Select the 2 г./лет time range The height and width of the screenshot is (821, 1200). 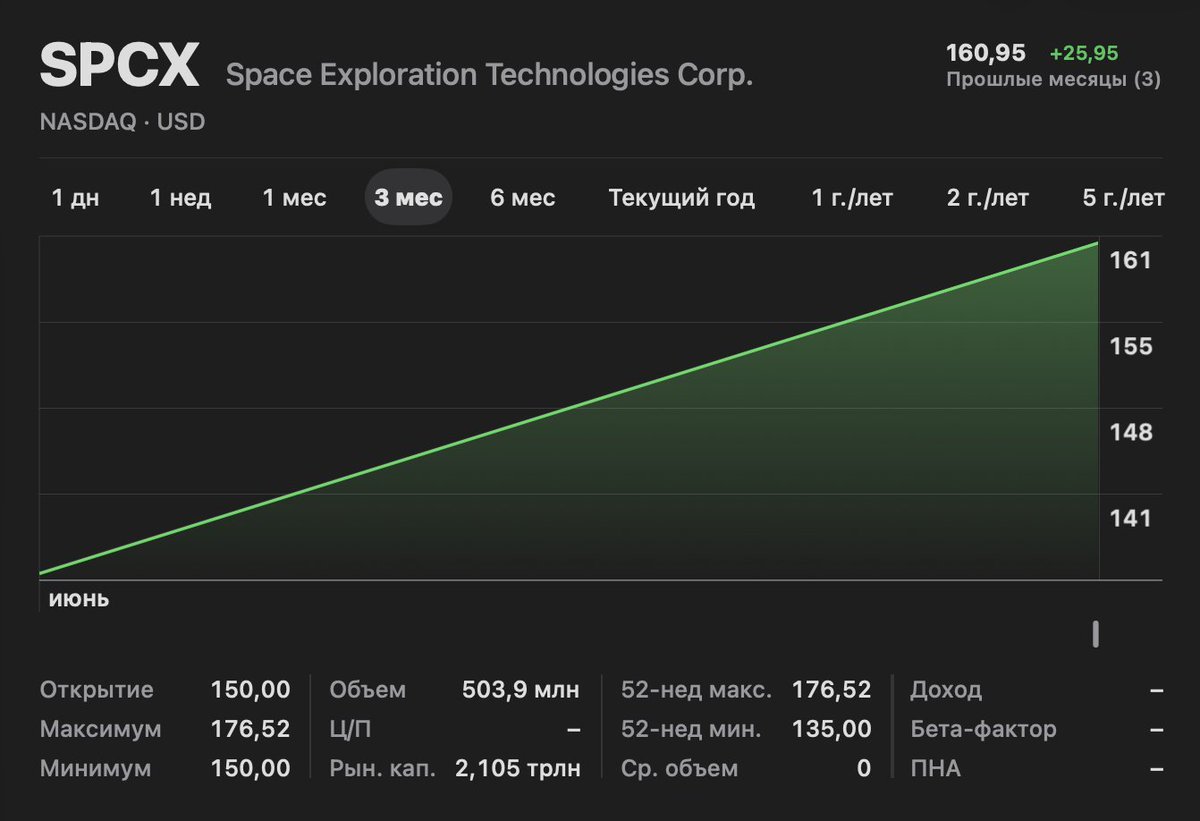click(x=987, y=198)
